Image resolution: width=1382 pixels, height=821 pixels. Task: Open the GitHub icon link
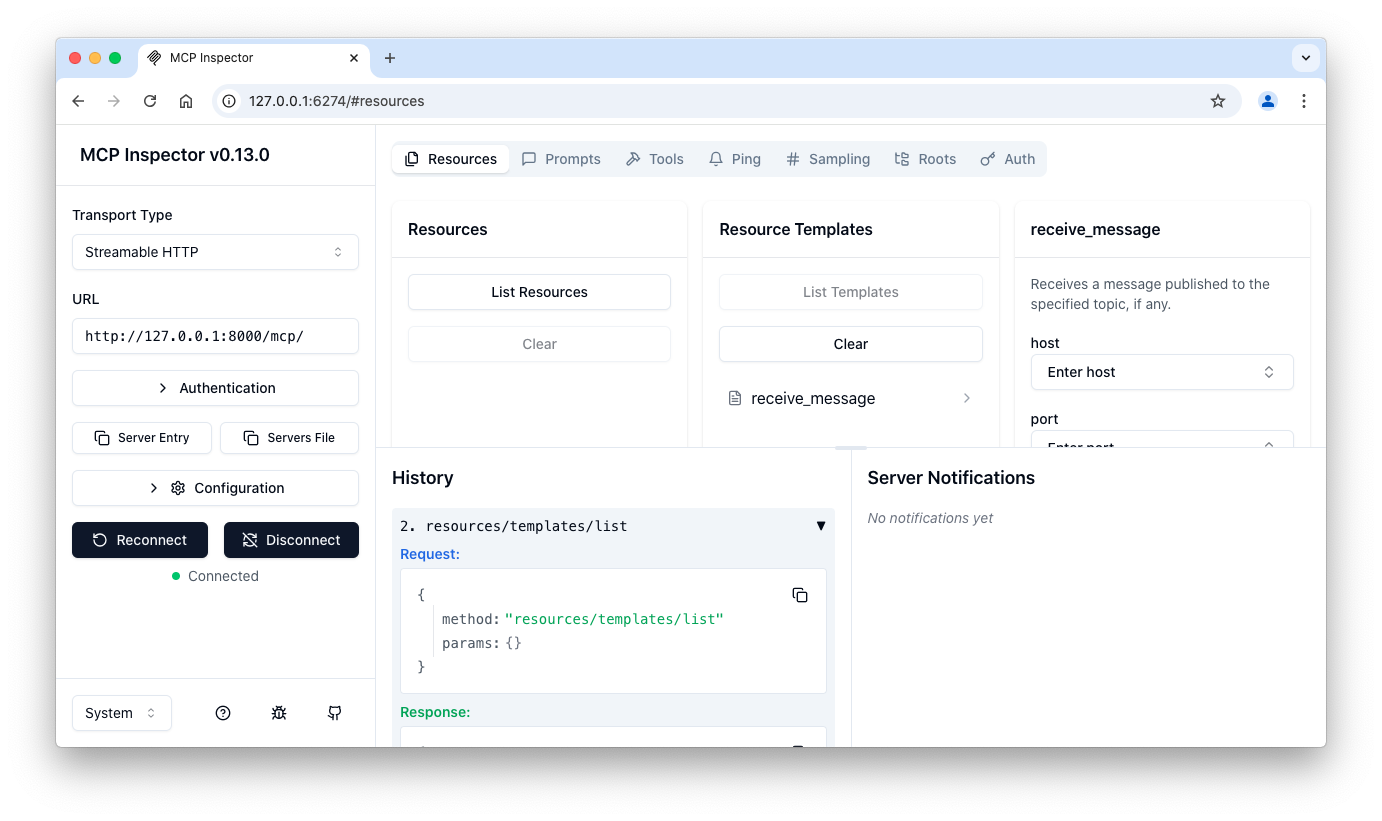click(x=335, y=713)
